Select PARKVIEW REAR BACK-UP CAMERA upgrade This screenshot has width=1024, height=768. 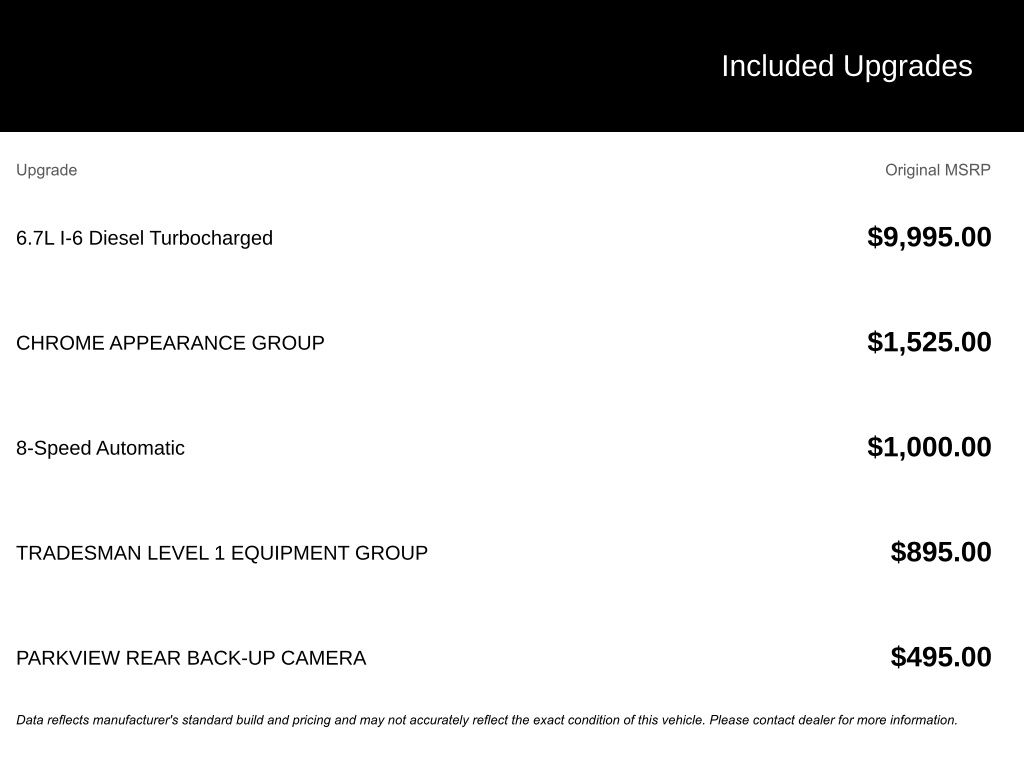pos(191,658)
